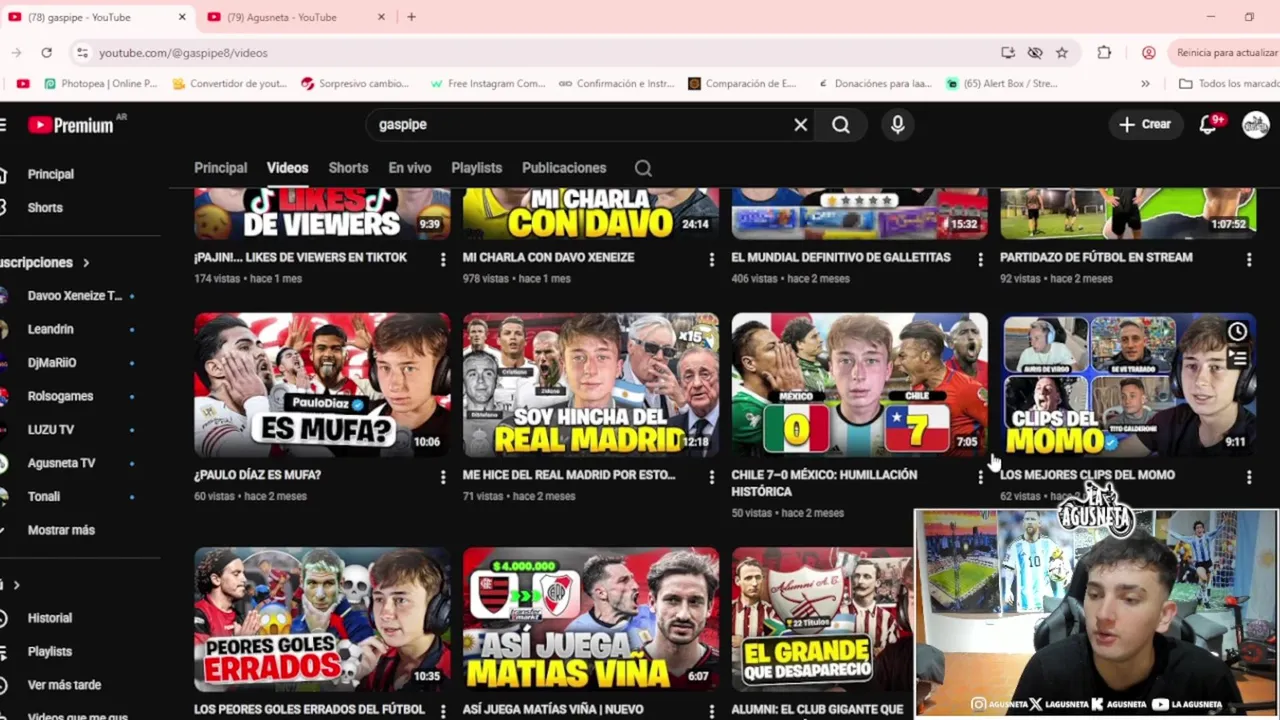Show more bookmarks chevron

[1145, 84]
